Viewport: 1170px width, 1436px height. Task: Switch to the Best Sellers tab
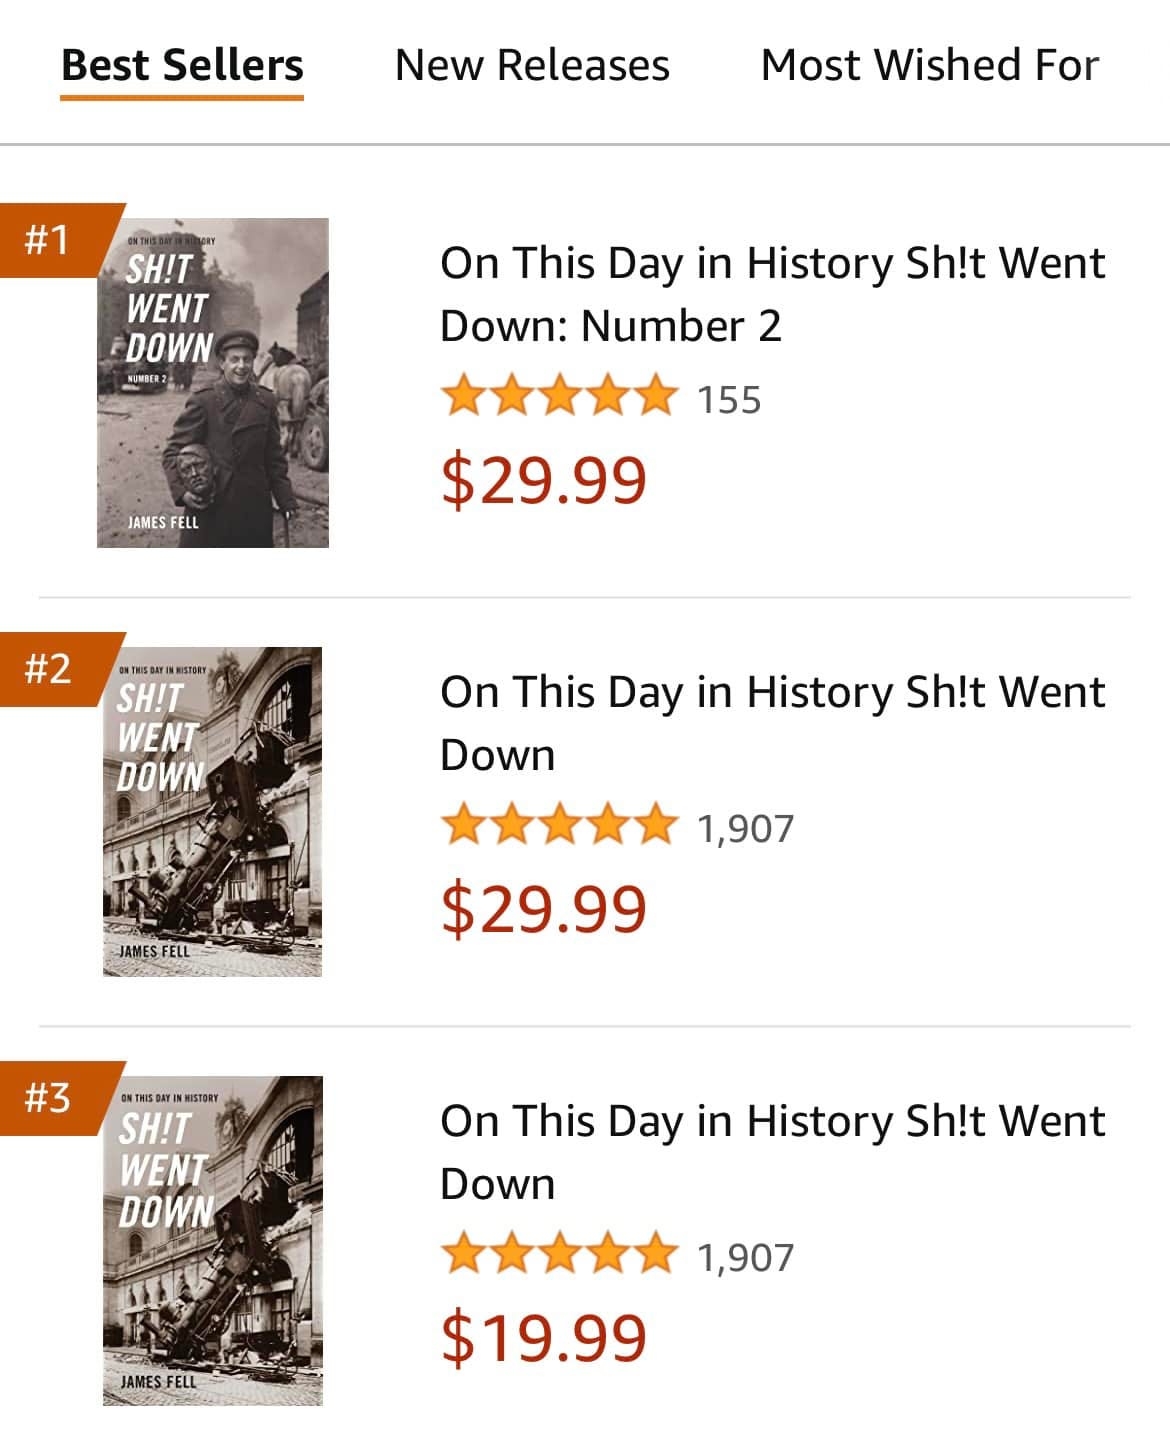point(182,66)
